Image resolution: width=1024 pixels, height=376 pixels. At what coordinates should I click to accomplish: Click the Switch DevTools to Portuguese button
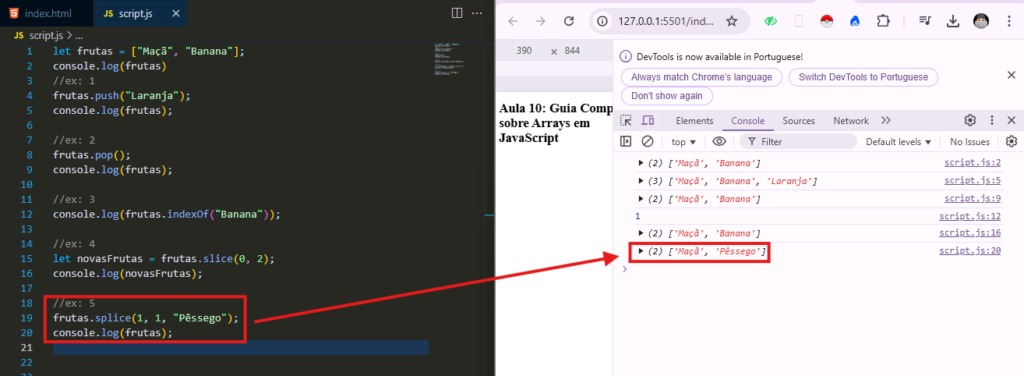coord(863,77)
